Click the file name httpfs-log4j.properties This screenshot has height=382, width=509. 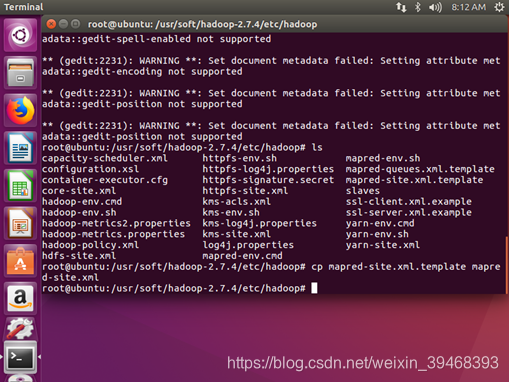click(268, 169)
